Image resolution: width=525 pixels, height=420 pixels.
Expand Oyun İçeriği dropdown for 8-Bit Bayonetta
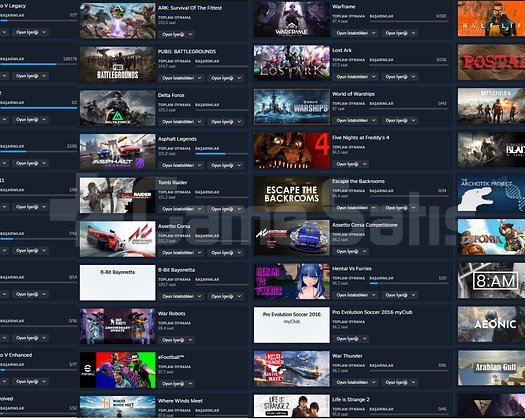(x=225, y=296)
